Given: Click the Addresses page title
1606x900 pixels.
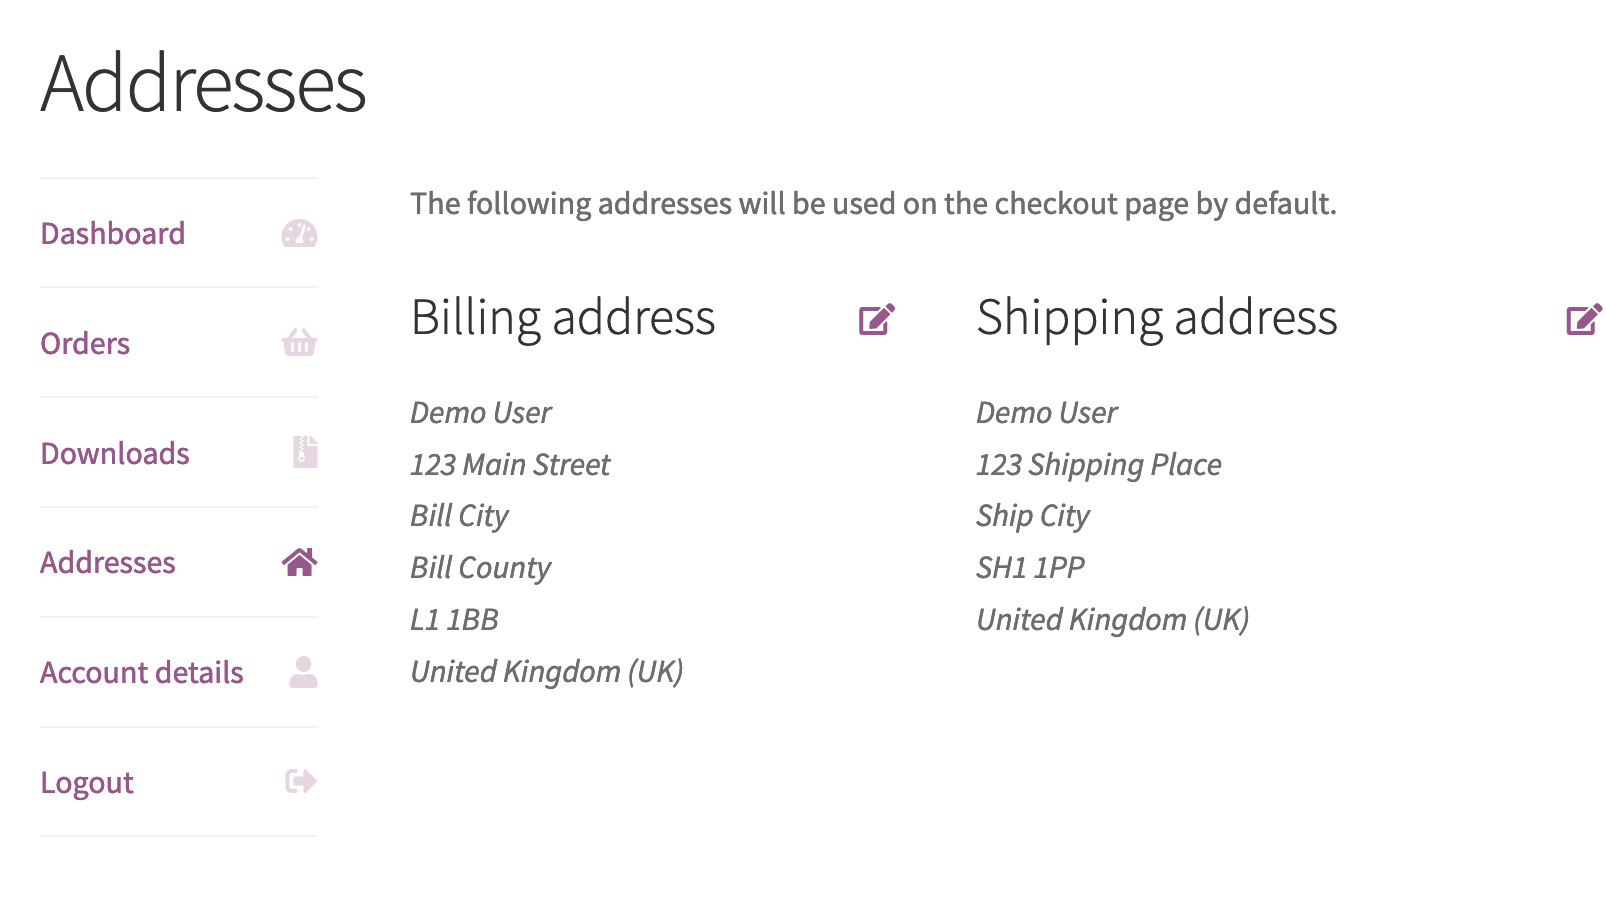Looking at the screenshot, I should point(202,84).
